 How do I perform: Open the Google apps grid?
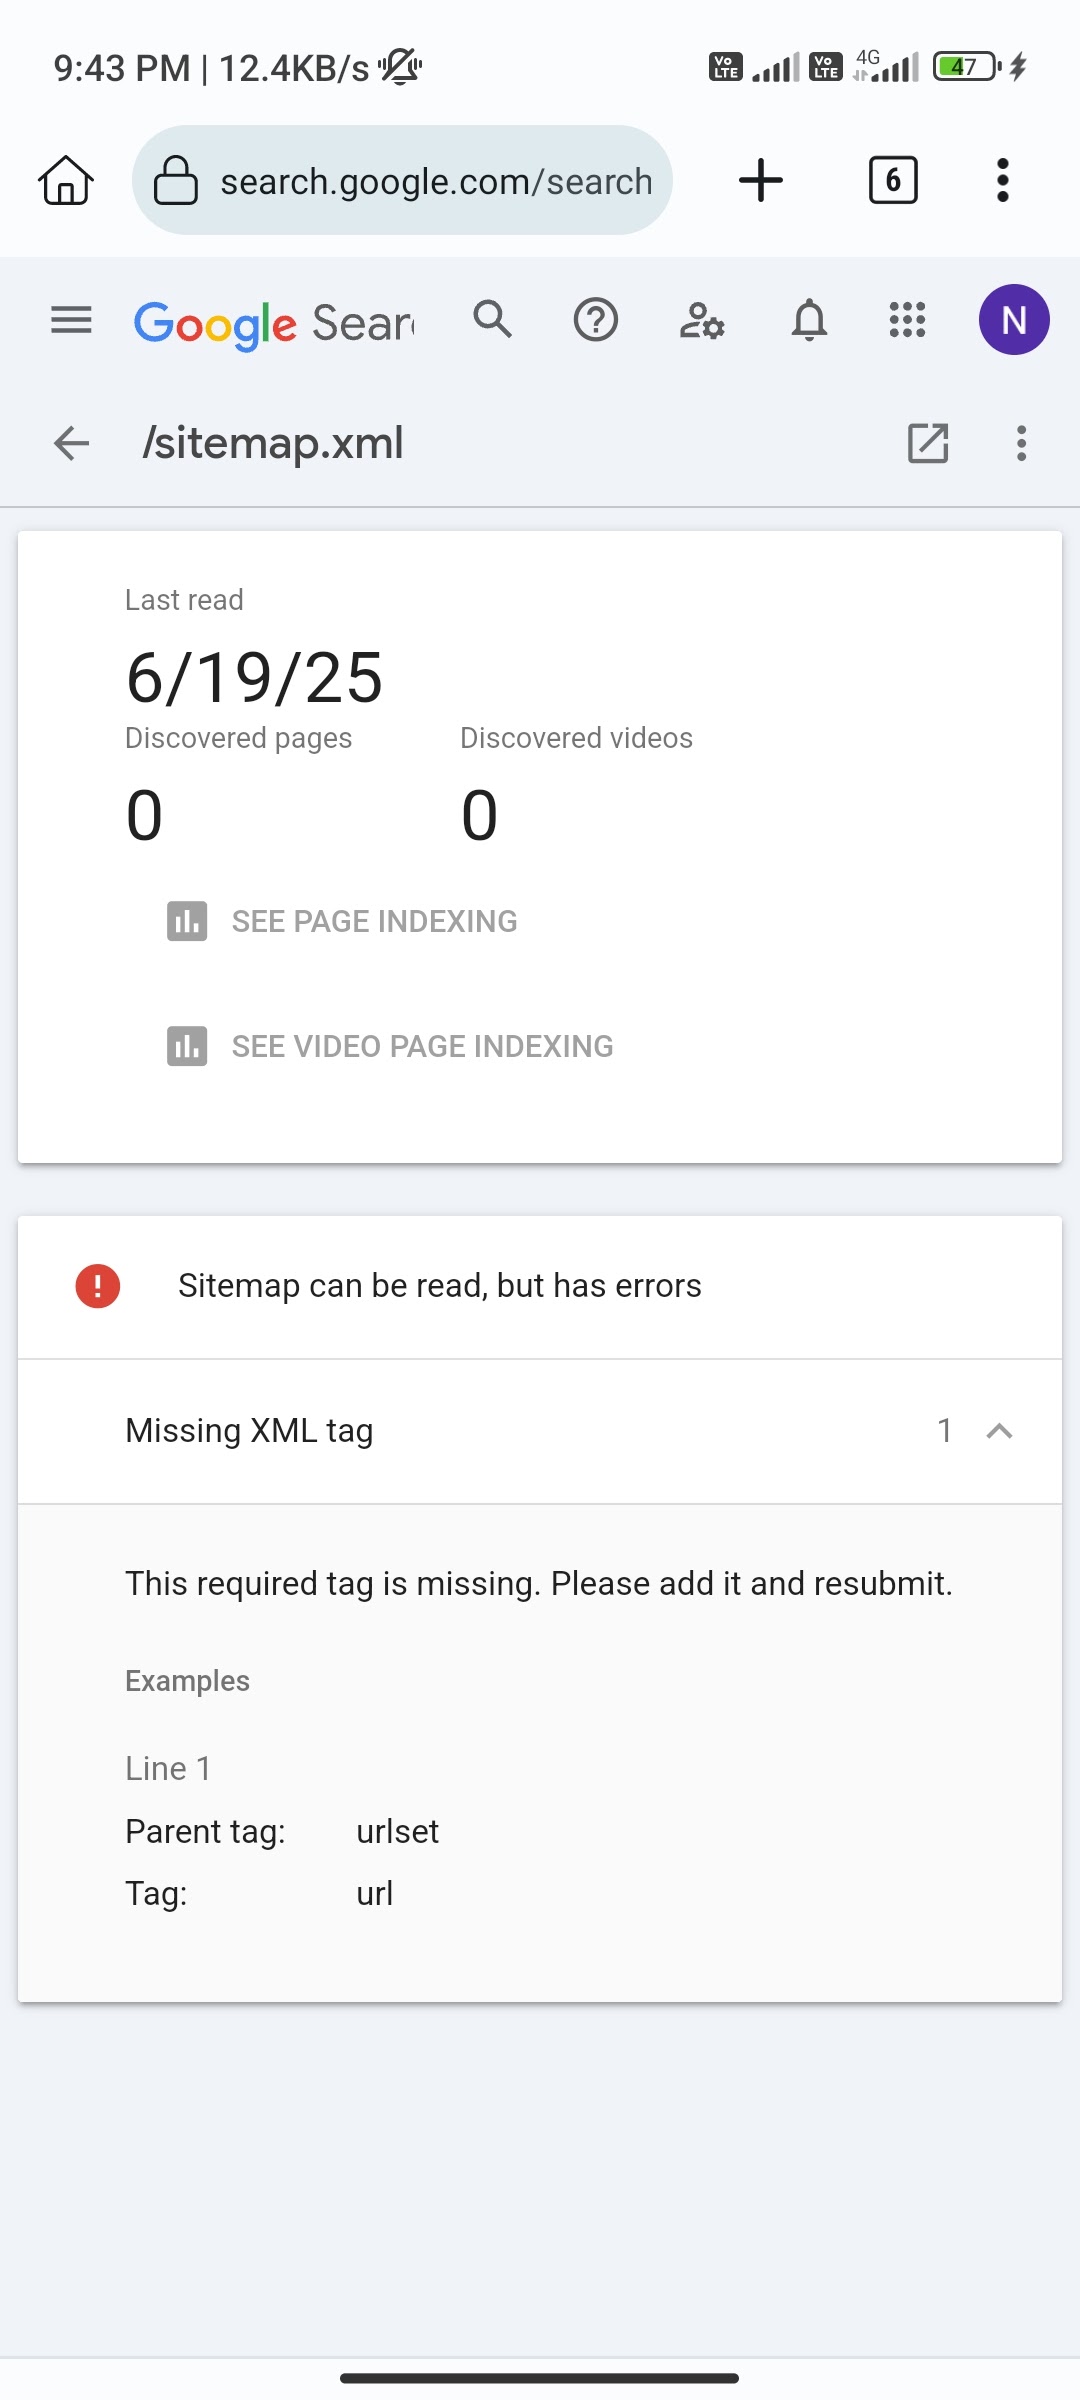(907, 321)
